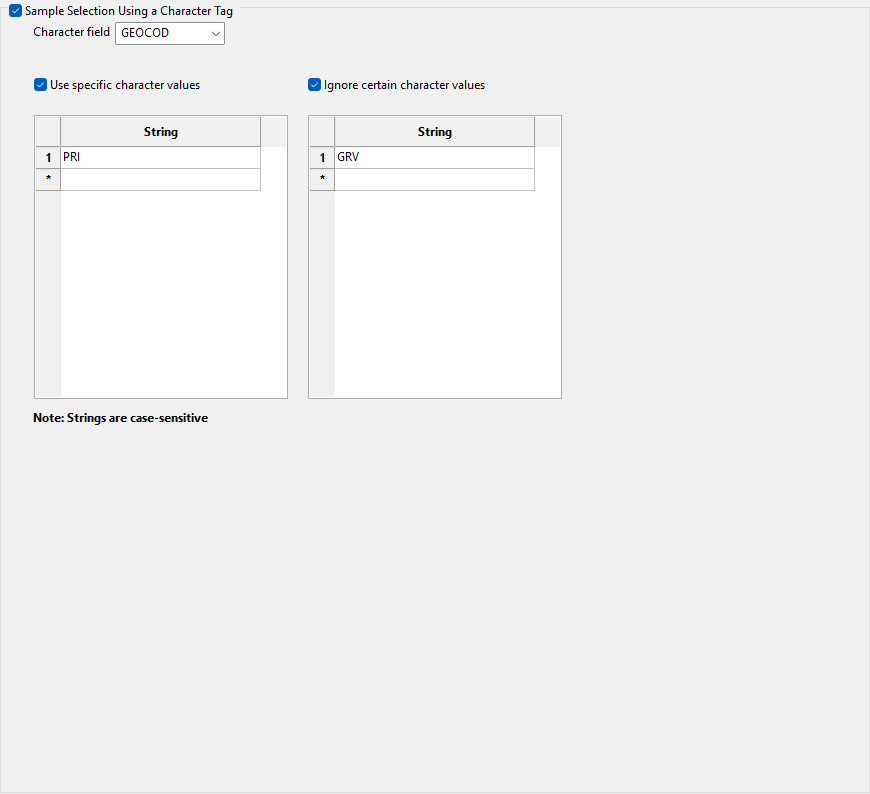This screenshot has height=794, width=870.
Task: Select the GRV cell in ignore values table
Action: click(x=434, y=158)
